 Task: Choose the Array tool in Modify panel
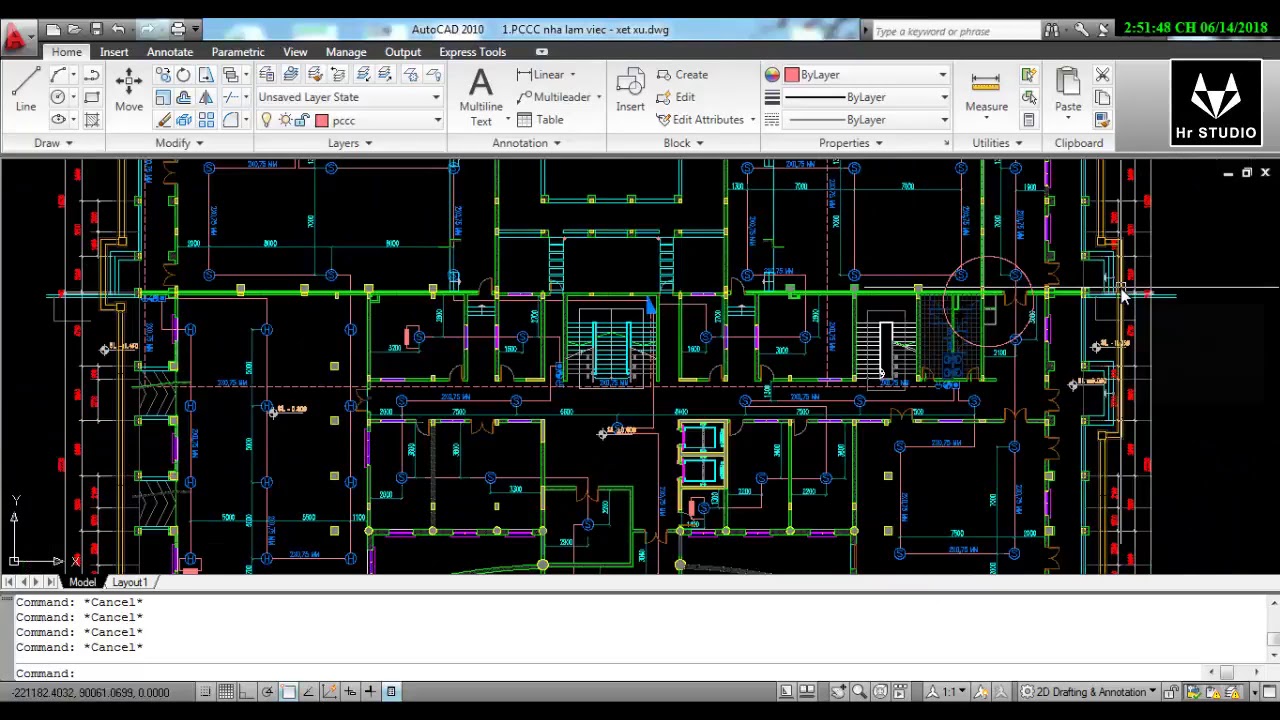click(x=206, y=120)
